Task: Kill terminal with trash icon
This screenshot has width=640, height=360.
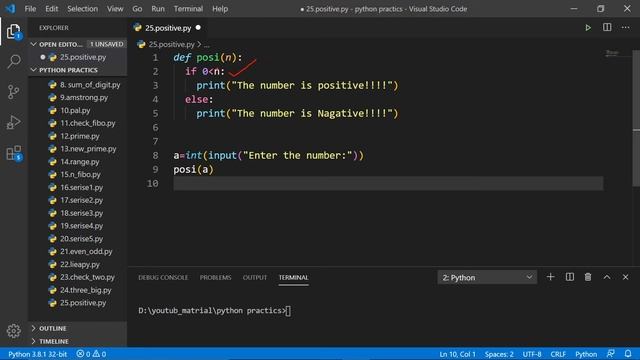Action: pos(588,277)
